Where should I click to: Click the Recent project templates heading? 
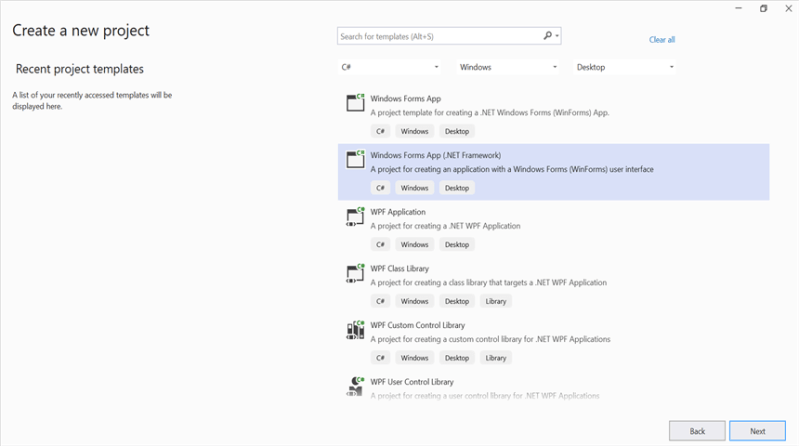[x=79, y=69]
